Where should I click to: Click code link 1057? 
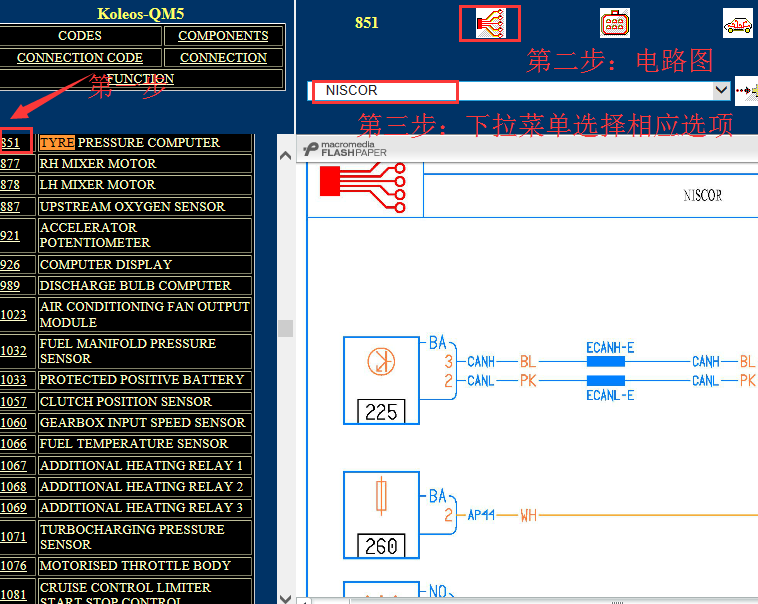[13, 402]
